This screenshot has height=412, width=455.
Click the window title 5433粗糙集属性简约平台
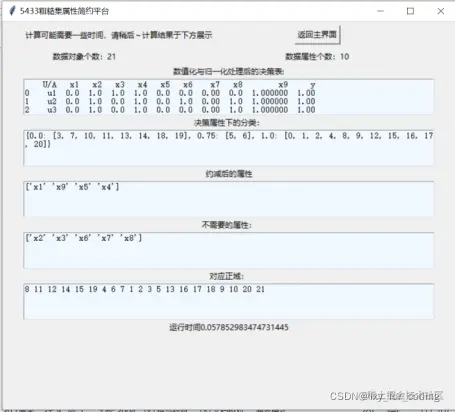click(64, 11)
